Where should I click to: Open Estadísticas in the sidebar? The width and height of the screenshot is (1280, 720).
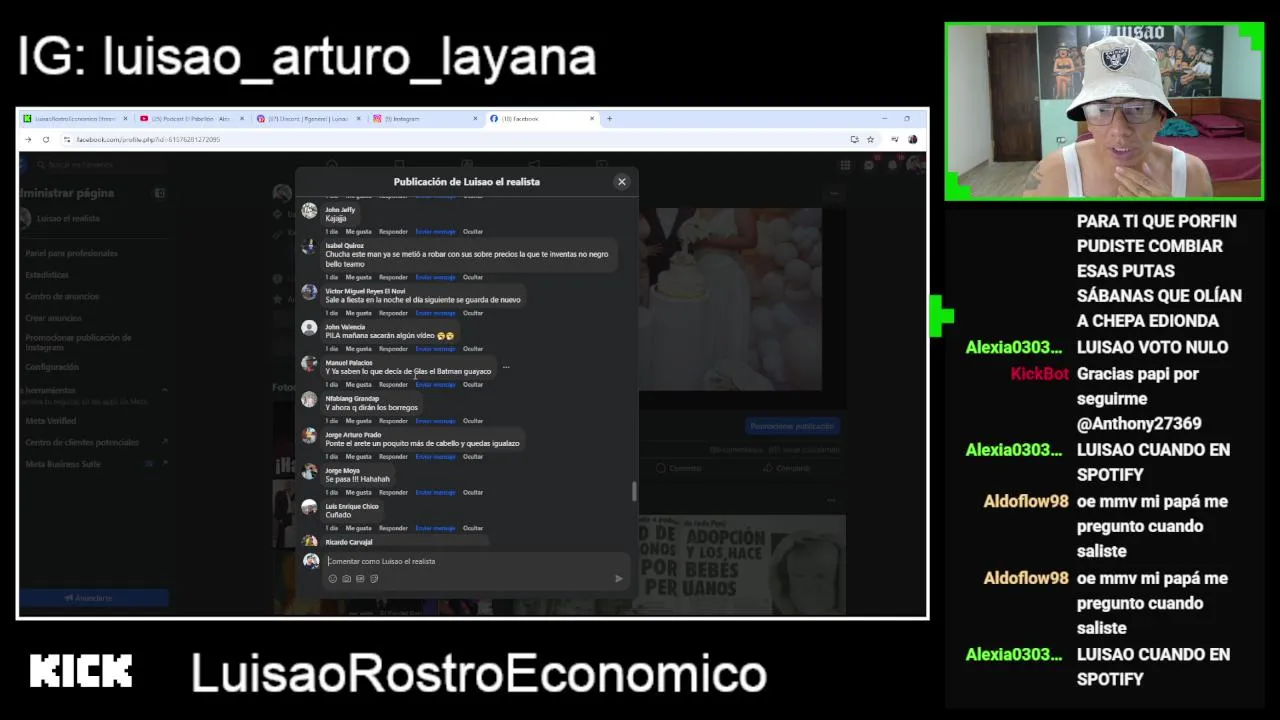coord(47,275)
